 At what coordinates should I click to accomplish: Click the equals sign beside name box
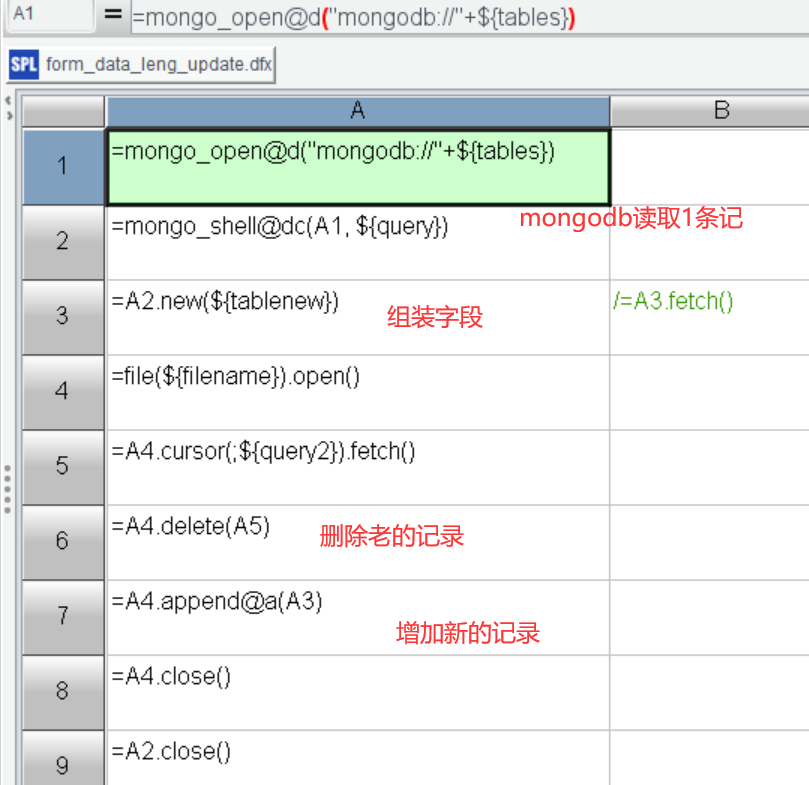pyautogui.click(x=113, y=14)
